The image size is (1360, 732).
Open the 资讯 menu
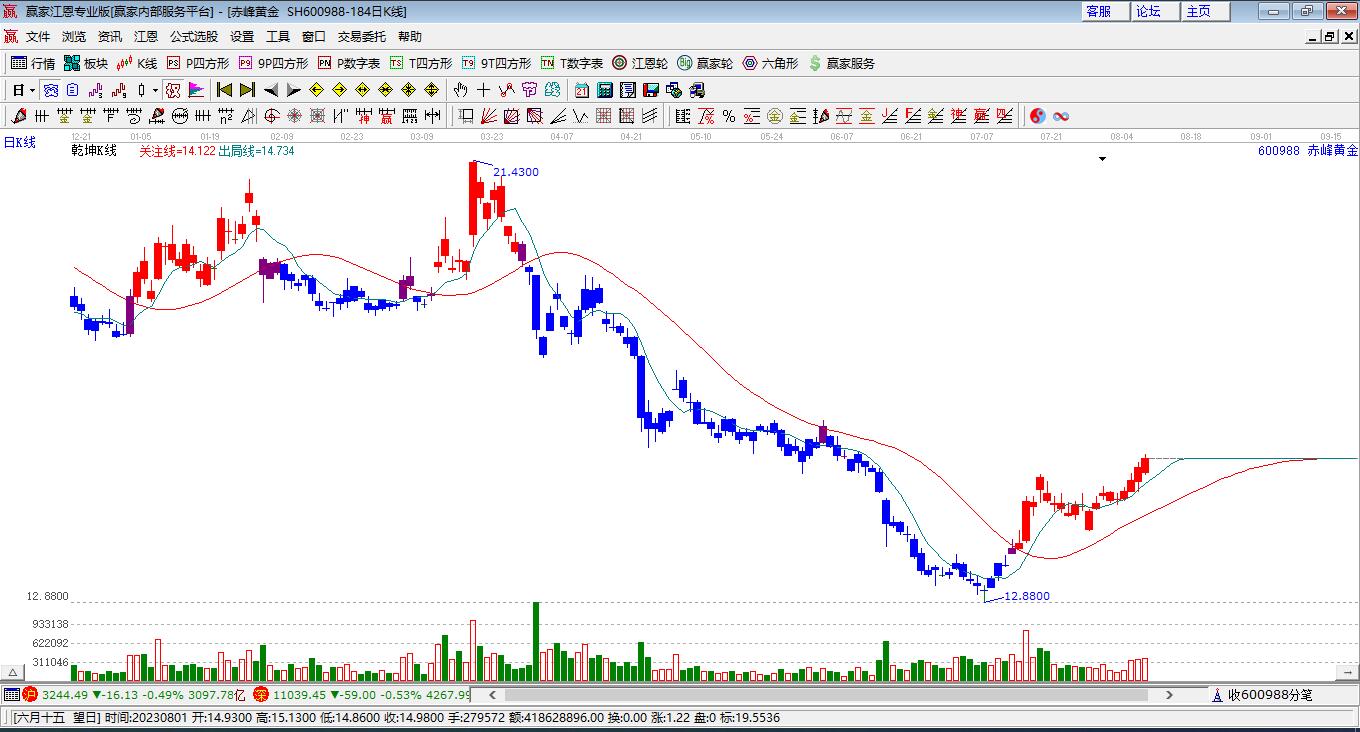[x=110, y=37]
